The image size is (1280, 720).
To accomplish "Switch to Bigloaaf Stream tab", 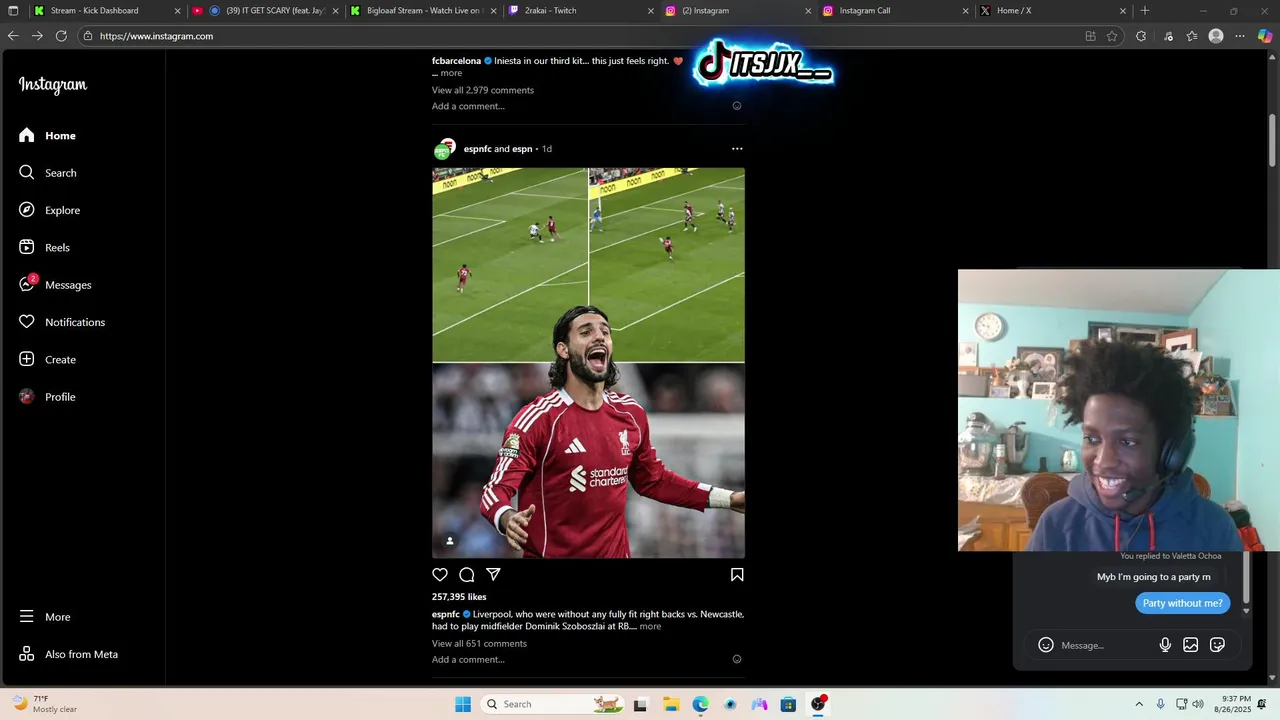I will pyautogui.click(x=424, y=11).
